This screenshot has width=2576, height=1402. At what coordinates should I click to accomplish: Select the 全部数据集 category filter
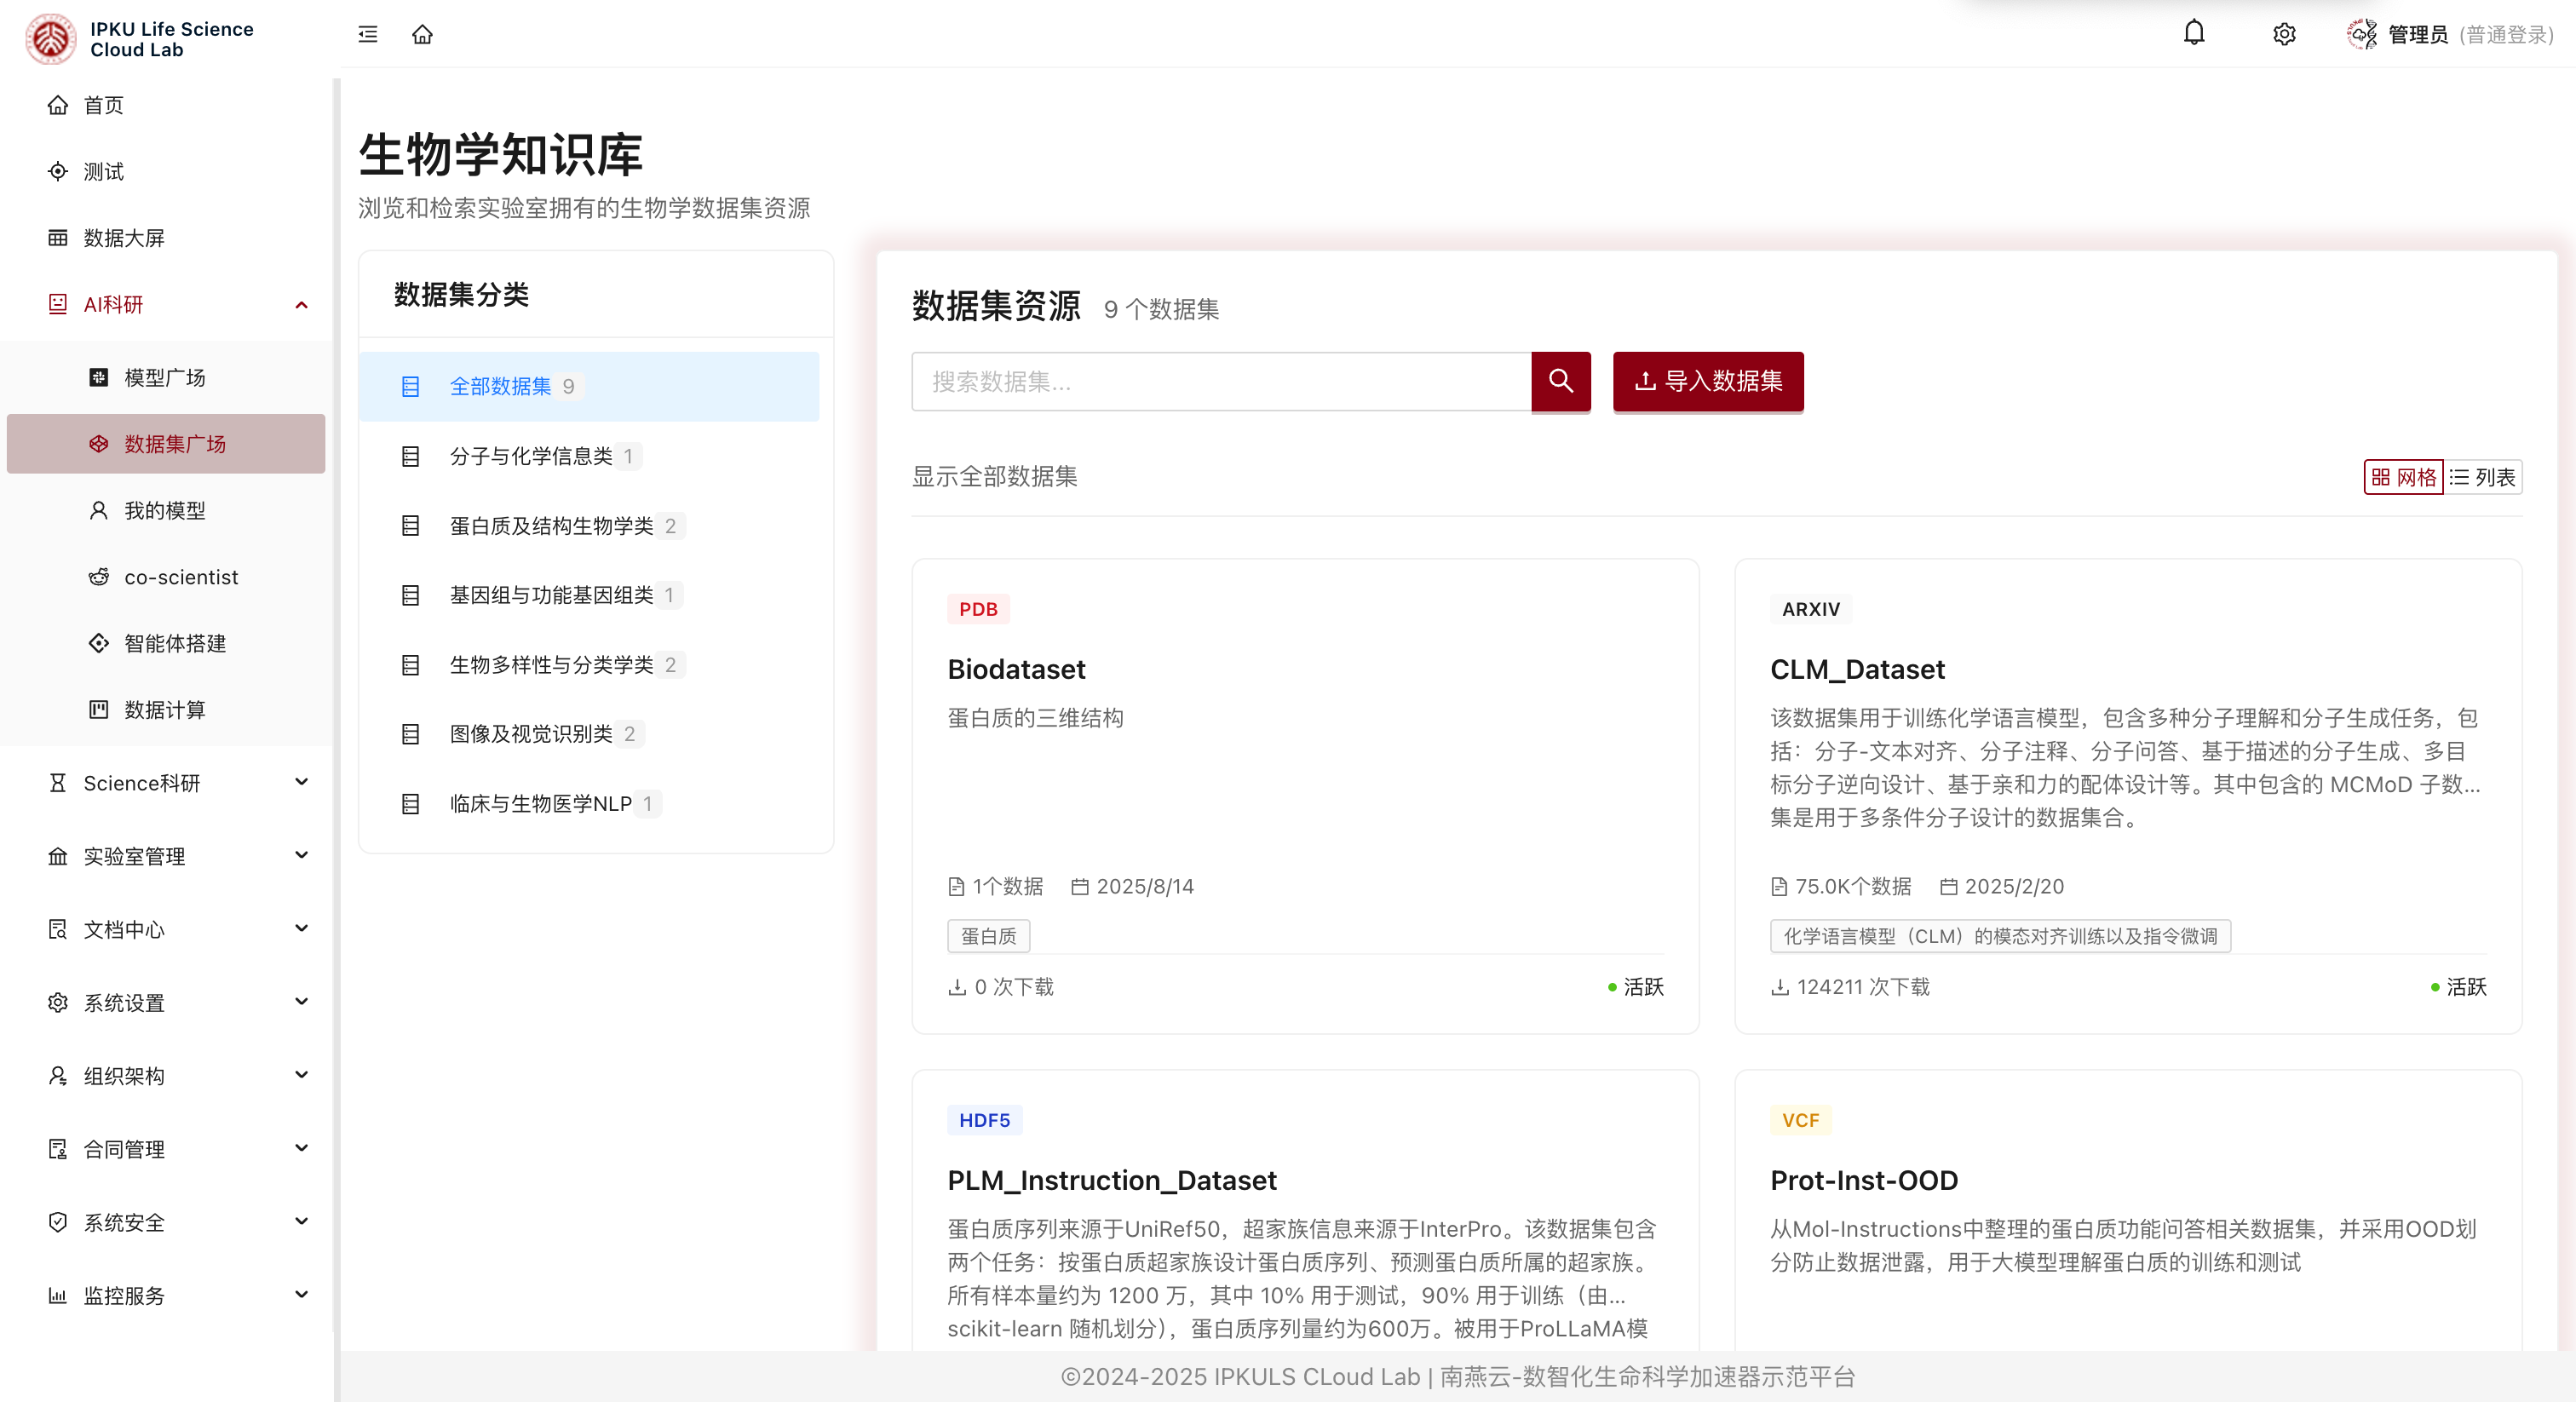point(500,386)
